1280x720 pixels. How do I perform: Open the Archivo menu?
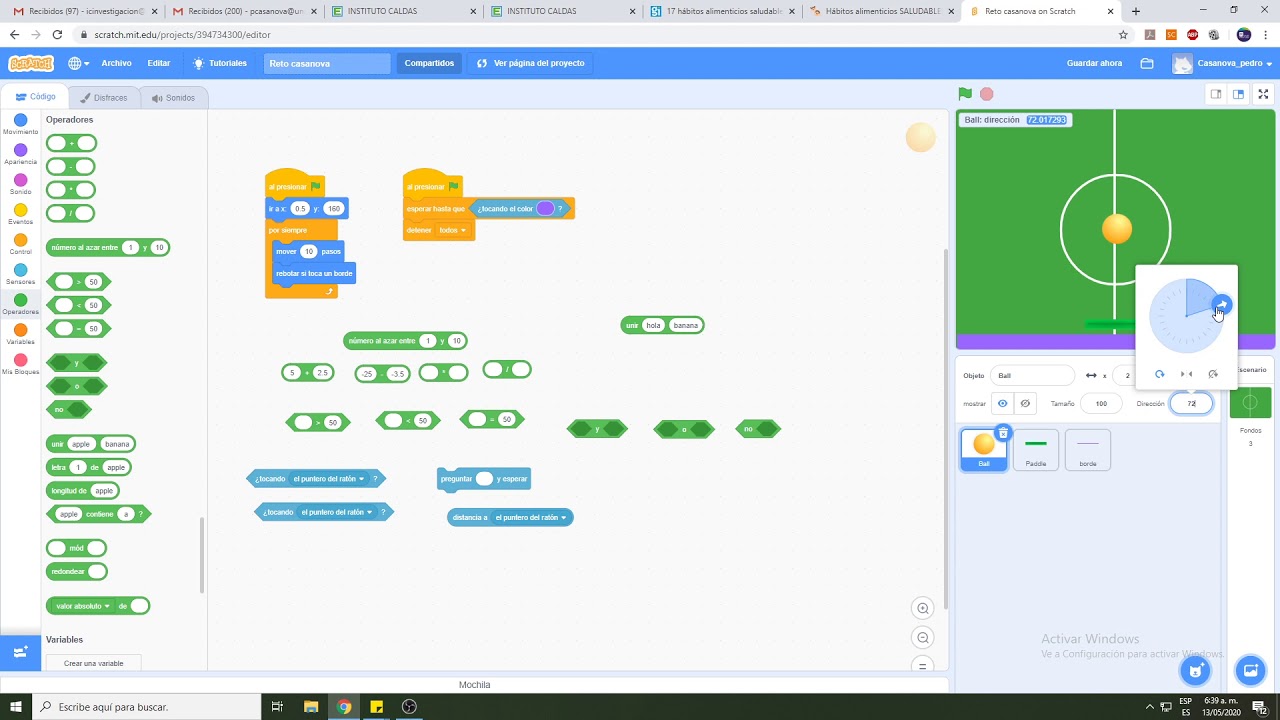click(x=116, y=63)
